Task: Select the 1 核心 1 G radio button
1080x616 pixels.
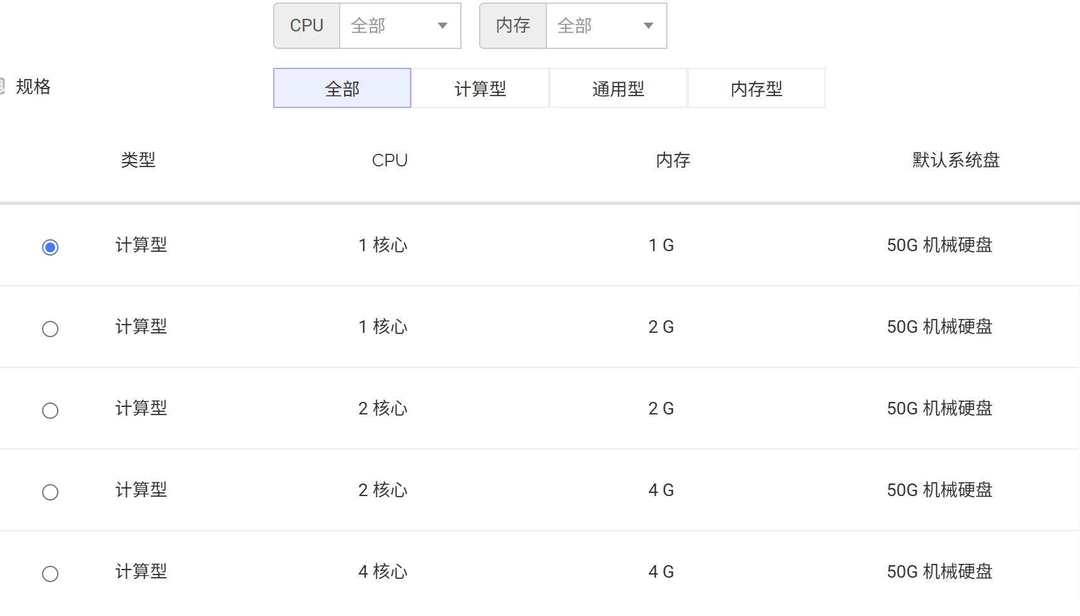Action: (x=50, y=247)
